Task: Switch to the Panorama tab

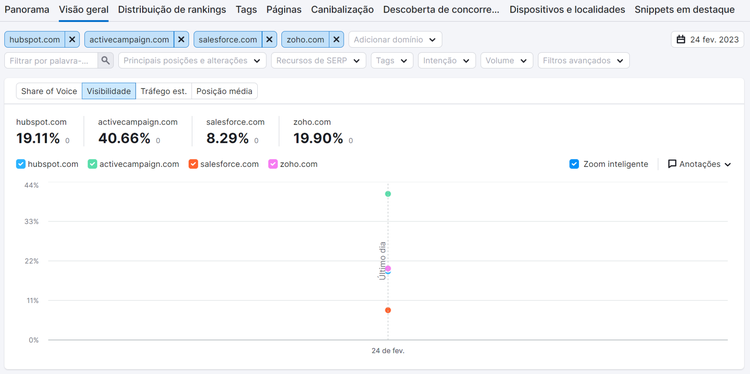Action: pos(27,10)
